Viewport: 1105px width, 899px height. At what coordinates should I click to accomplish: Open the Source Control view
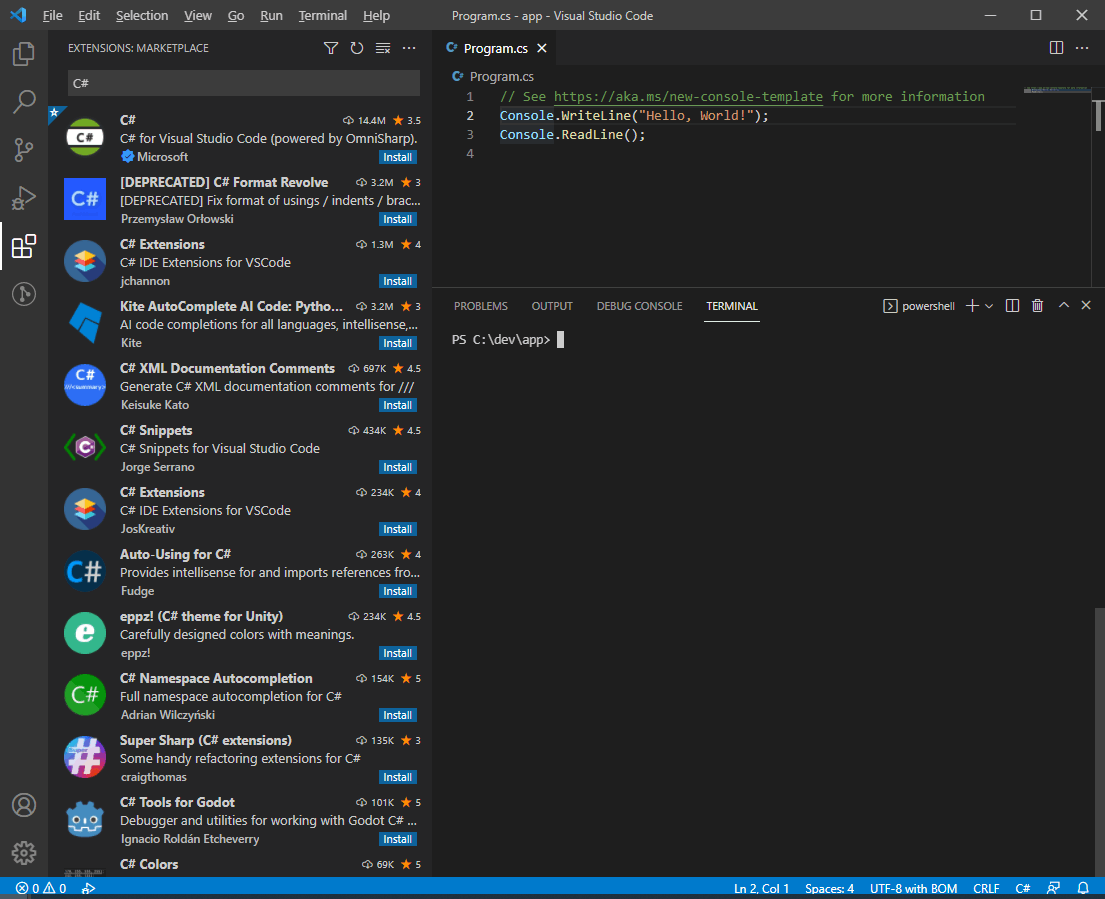(24, 149)
